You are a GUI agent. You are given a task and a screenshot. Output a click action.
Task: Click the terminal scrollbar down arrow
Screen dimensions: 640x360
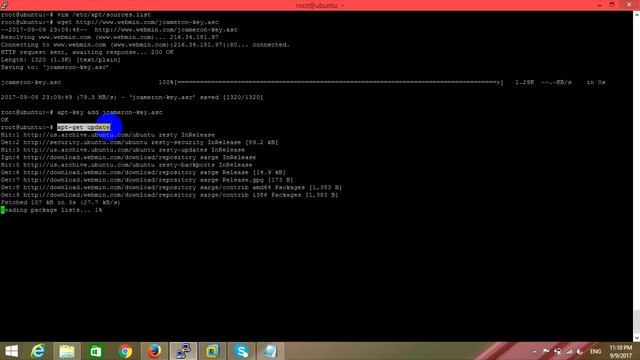(x=636, y=338)
